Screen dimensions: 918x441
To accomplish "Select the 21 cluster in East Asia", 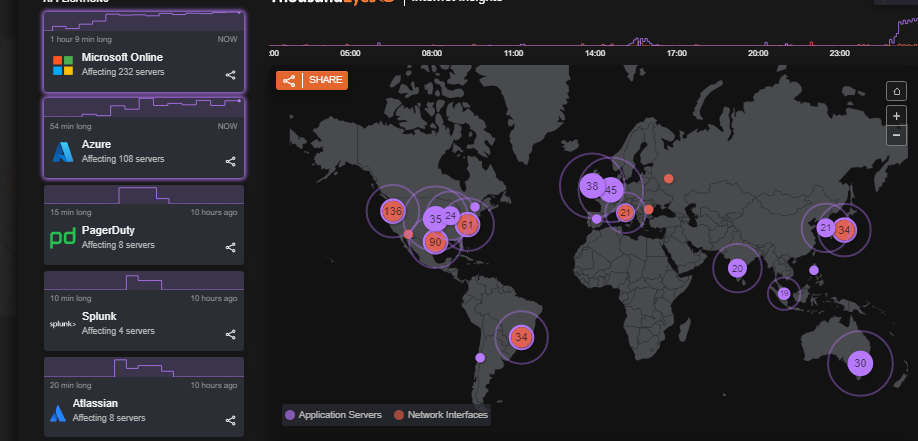I will coord(826,228).
